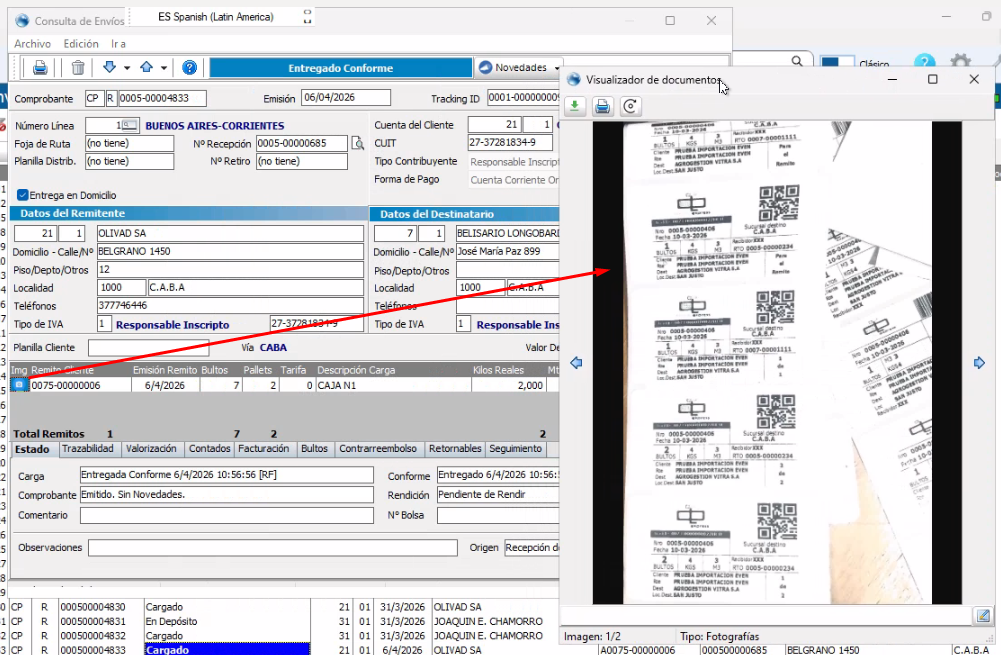Click the edit note icon in viewer
Viewport: 1001px width, 655px height.
pyautogui.click(x=982, y=615)
